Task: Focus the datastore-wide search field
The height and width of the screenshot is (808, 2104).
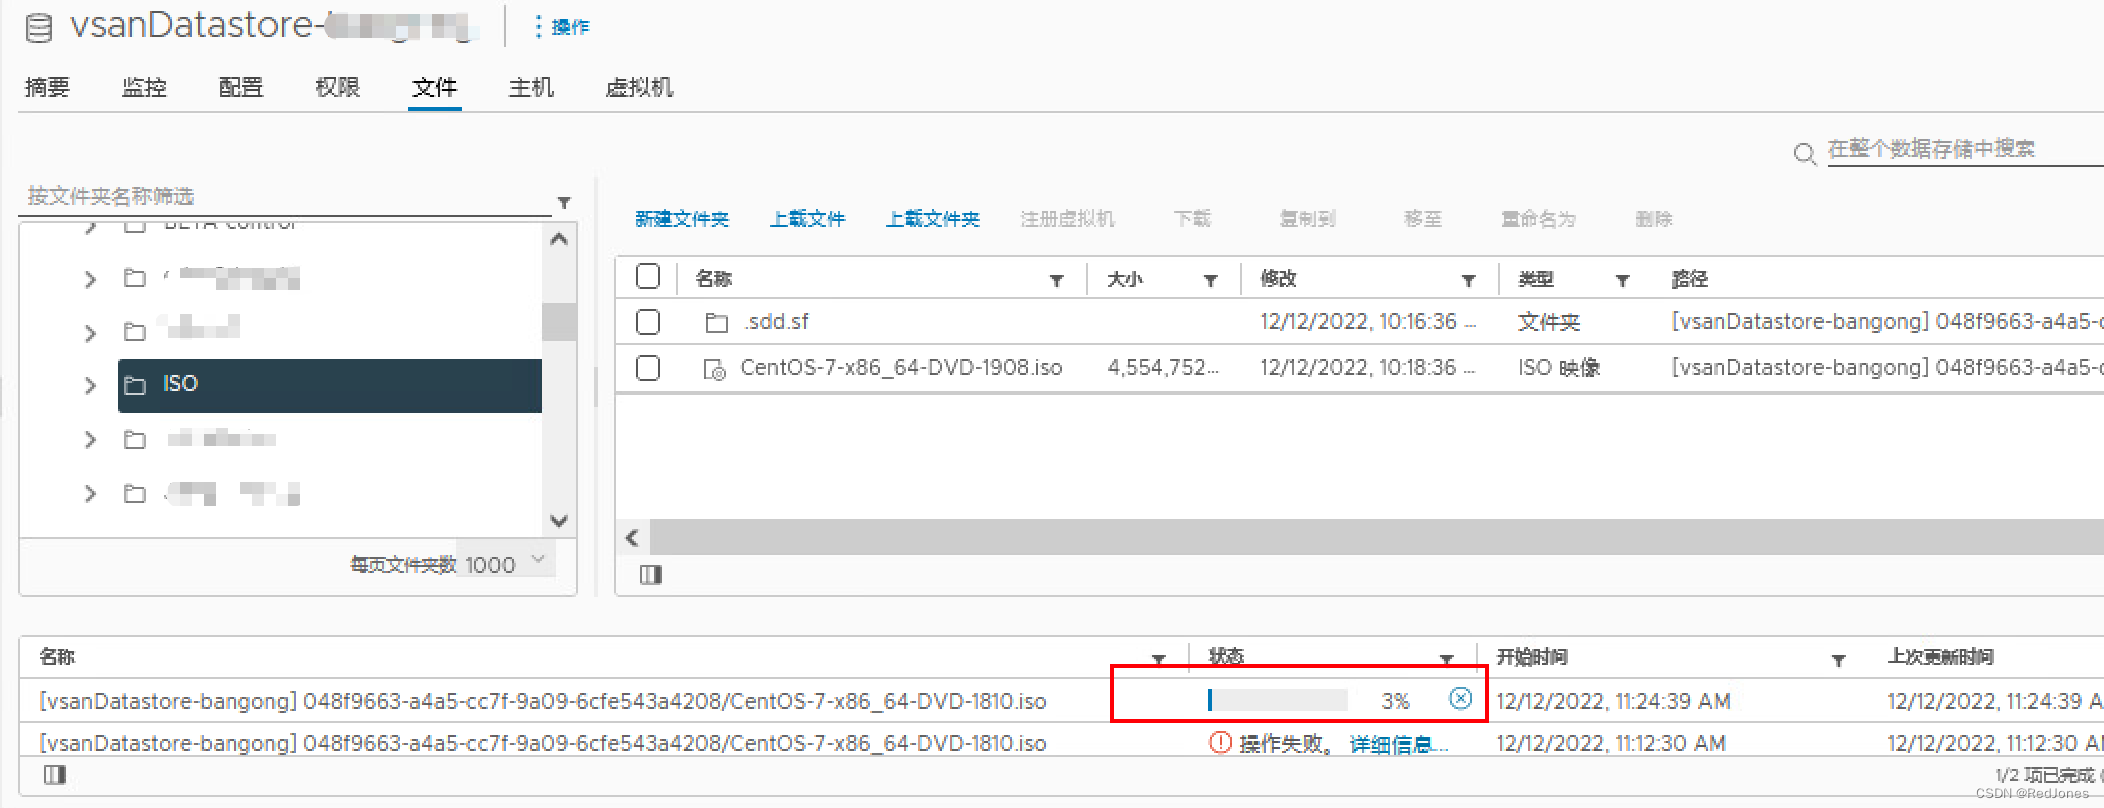Action: tap(1965, 149)
